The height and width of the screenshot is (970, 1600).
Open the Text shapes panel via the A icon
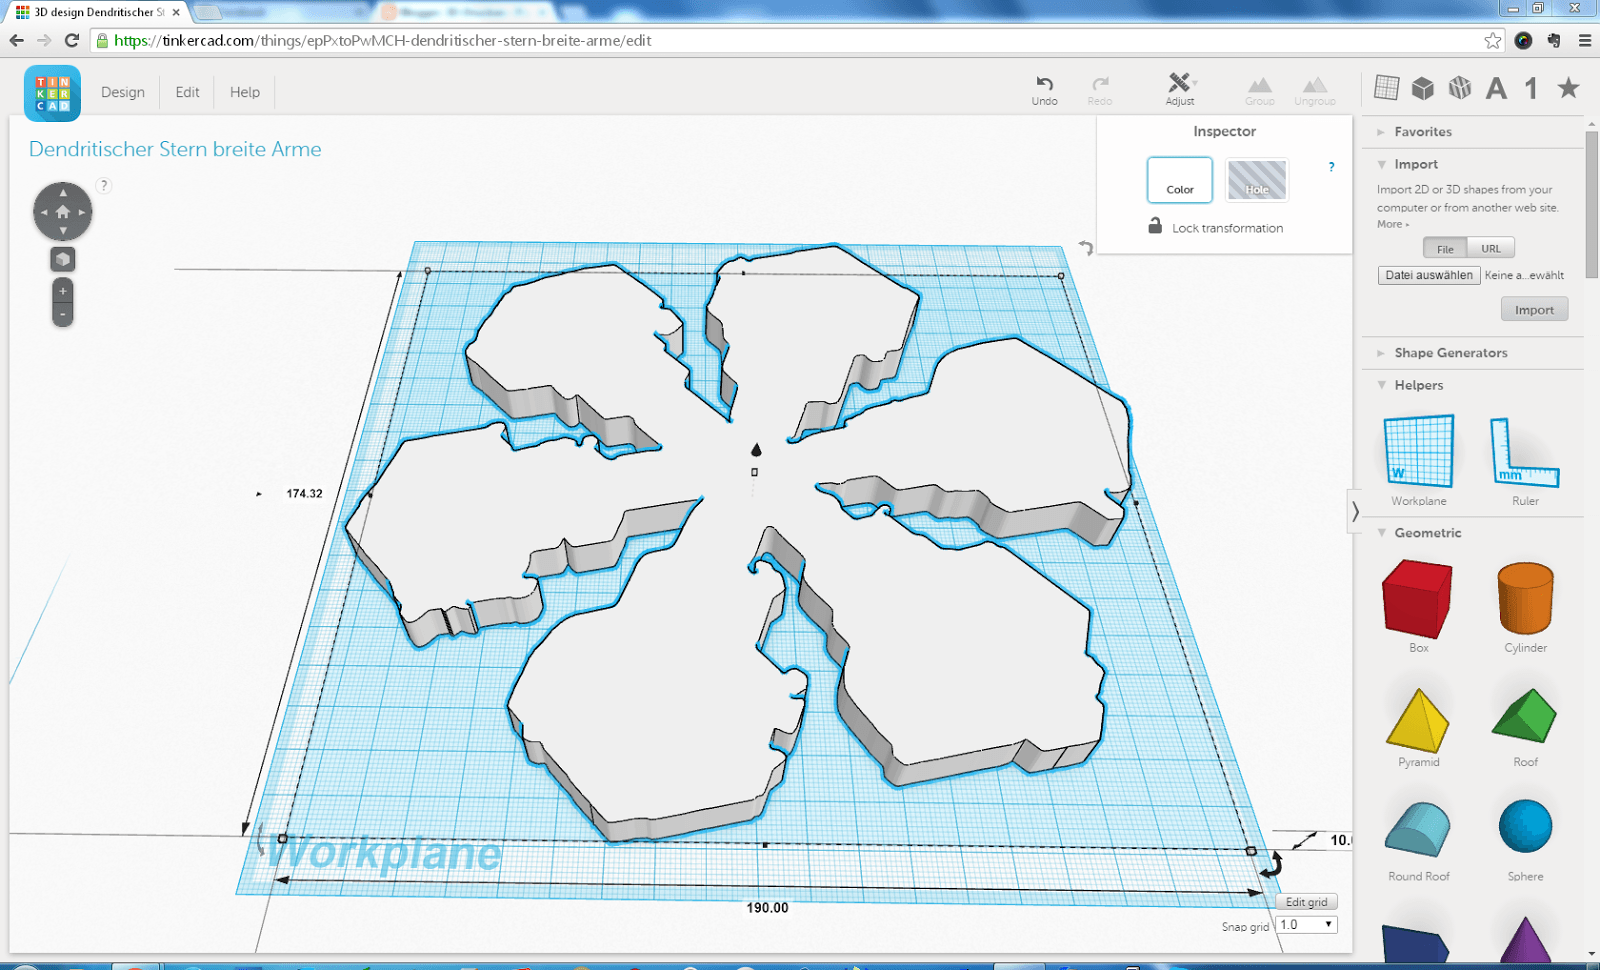[x=1496, y=88]
